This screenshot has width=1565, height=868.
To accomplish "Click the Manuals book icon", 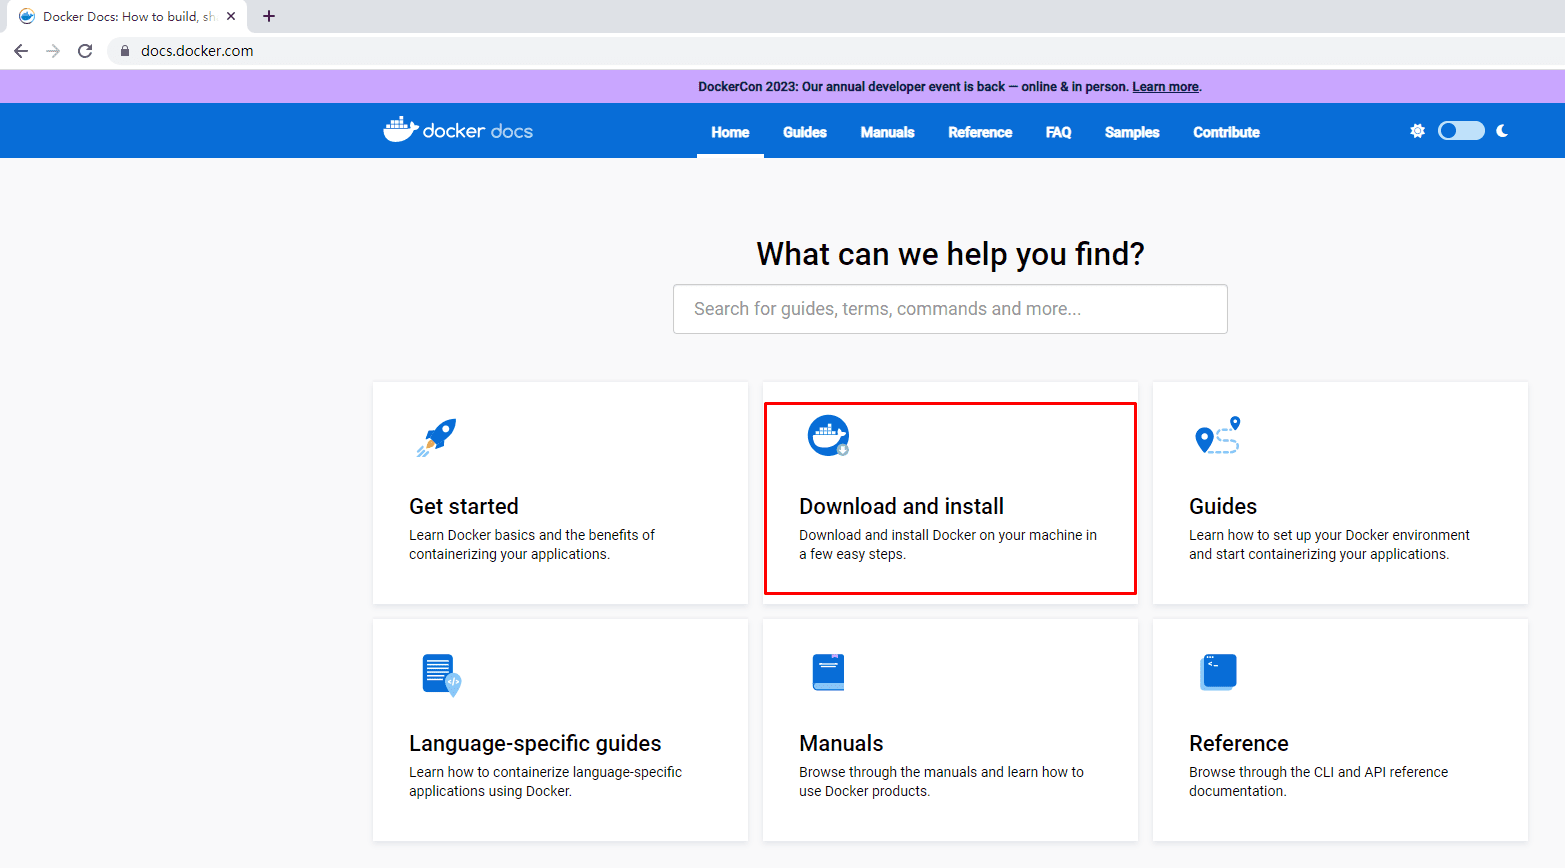I will [x=828, y=672].
